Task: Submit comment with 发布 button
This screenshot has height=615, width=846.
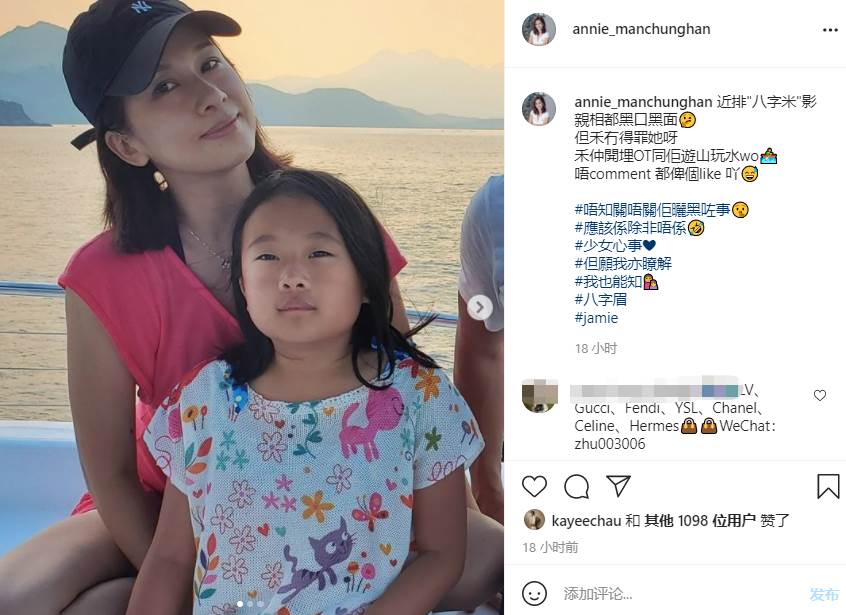Action: (824, 594)
